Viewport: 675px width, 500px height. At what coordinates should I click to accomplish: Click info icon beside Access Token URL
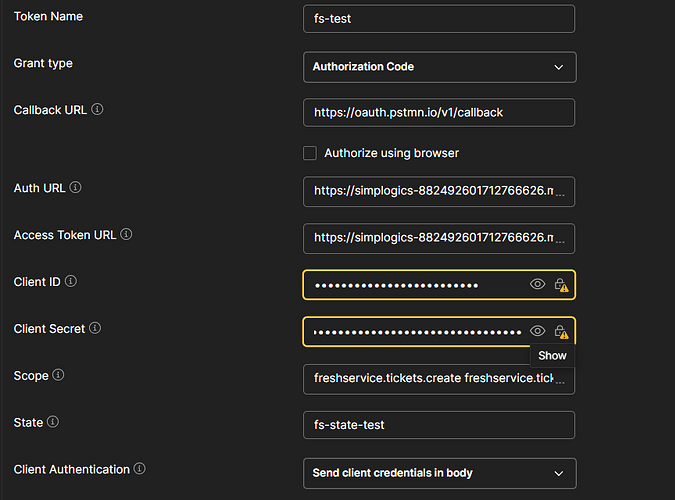(126, 235)
